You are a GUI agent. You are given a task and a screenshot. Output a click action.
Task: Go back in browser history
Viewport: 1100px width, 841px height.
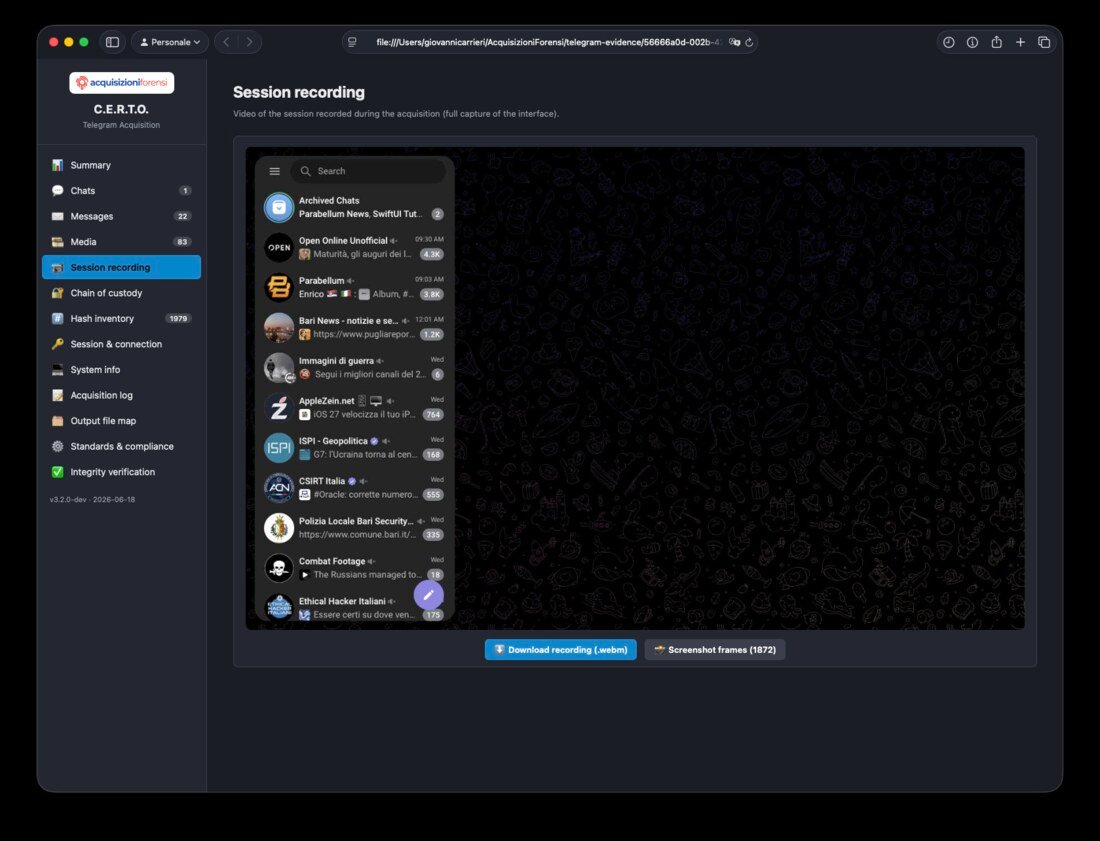tap(226, 42)
